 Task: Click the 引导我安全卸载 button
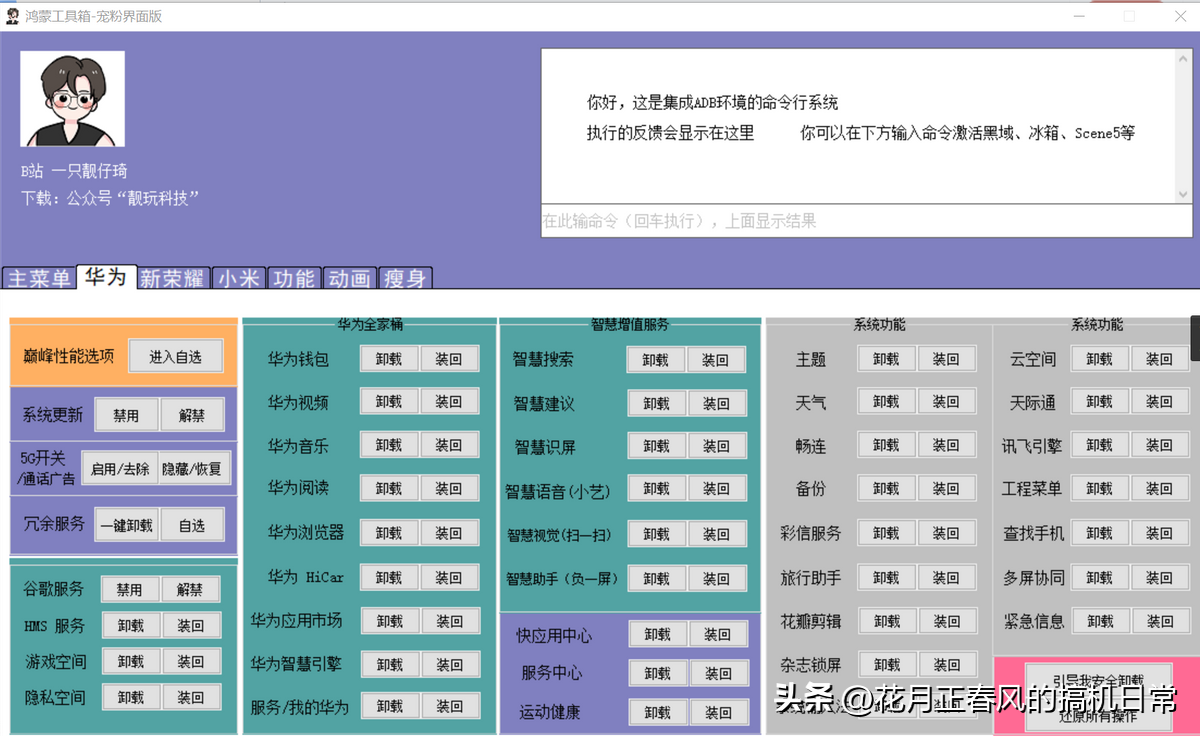(x=1098, y=678)
